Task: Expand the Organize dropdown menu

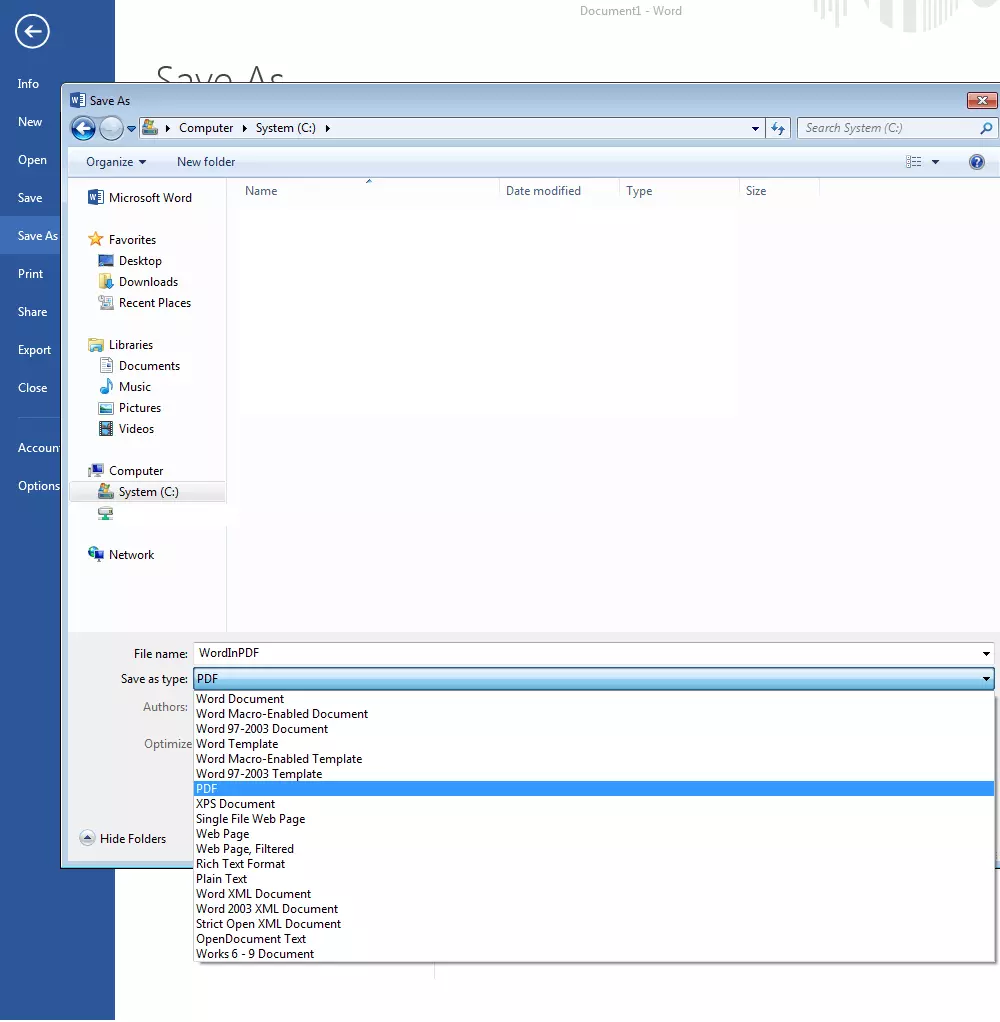Action: click(116, 162)
